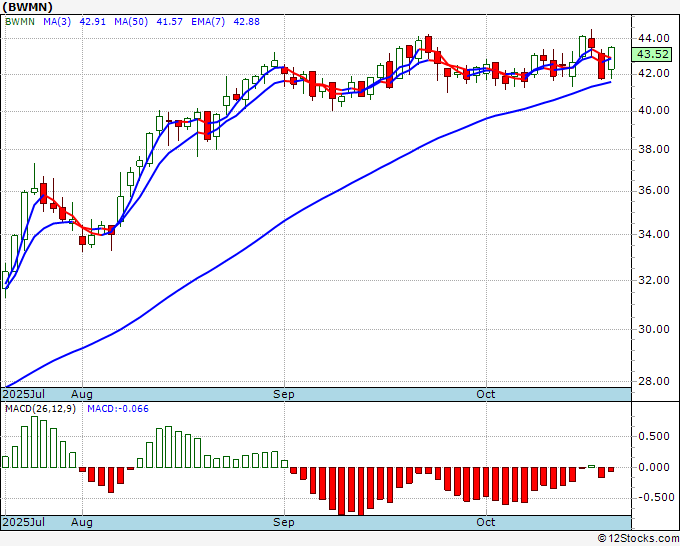This screenshot has height=546, width=680.
Task: Click the 0.500 MACD axis label
Action: click(x=654, y=436)
